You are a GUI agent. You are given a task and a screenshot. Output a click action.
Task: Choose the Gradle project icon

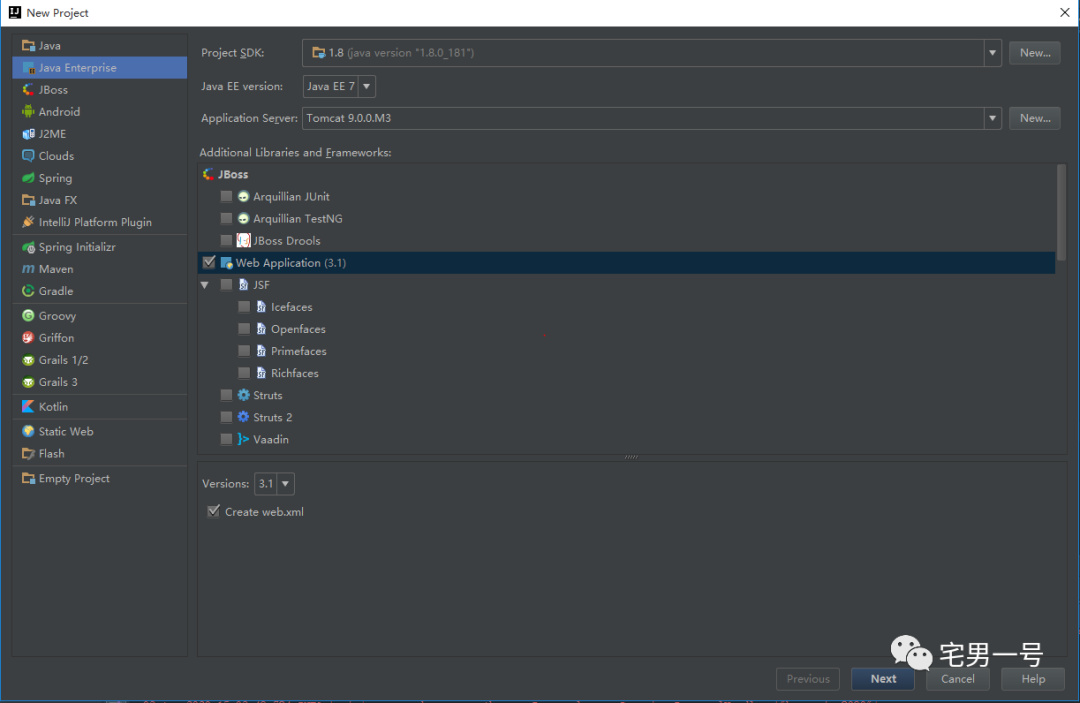[28, 291]
